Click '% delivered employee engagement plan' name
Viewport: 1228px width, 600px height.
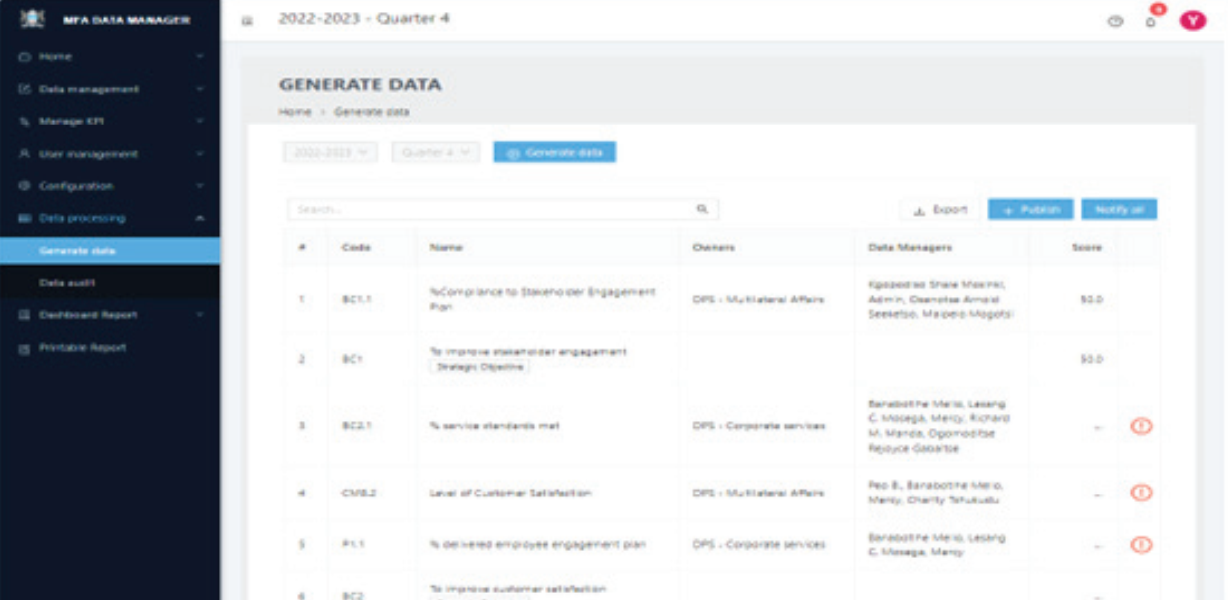pos(538,545)
